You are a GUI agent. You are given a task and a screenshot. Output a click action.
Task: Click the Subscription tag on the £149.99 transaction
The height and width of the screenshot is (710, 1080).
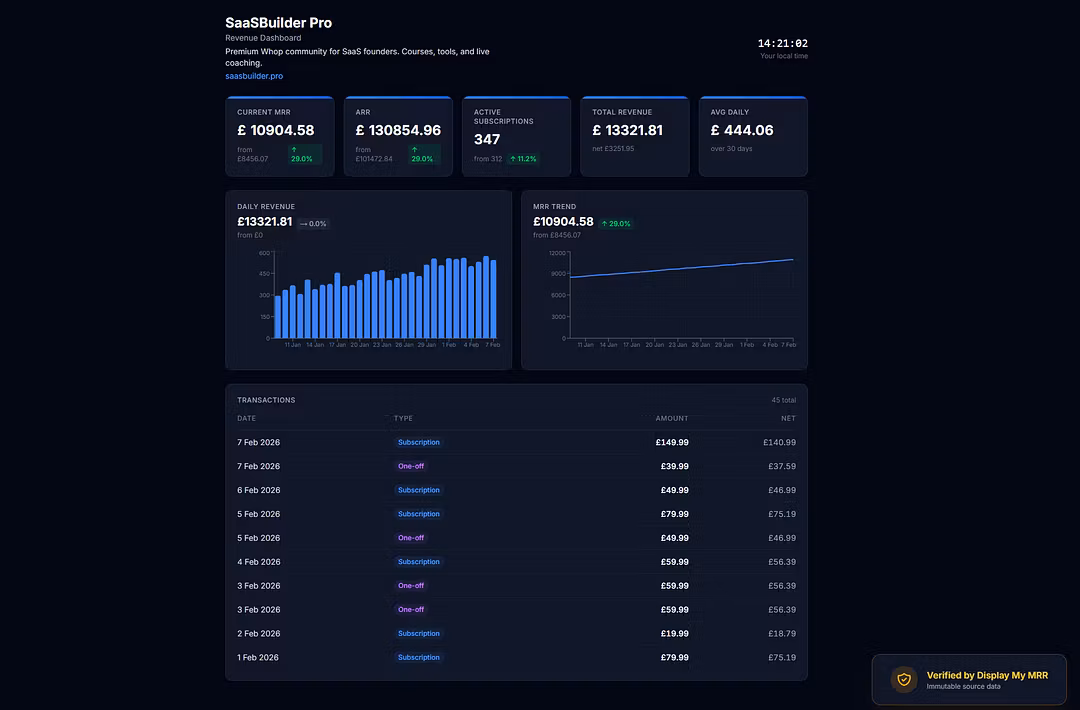[x=418, y=442]
